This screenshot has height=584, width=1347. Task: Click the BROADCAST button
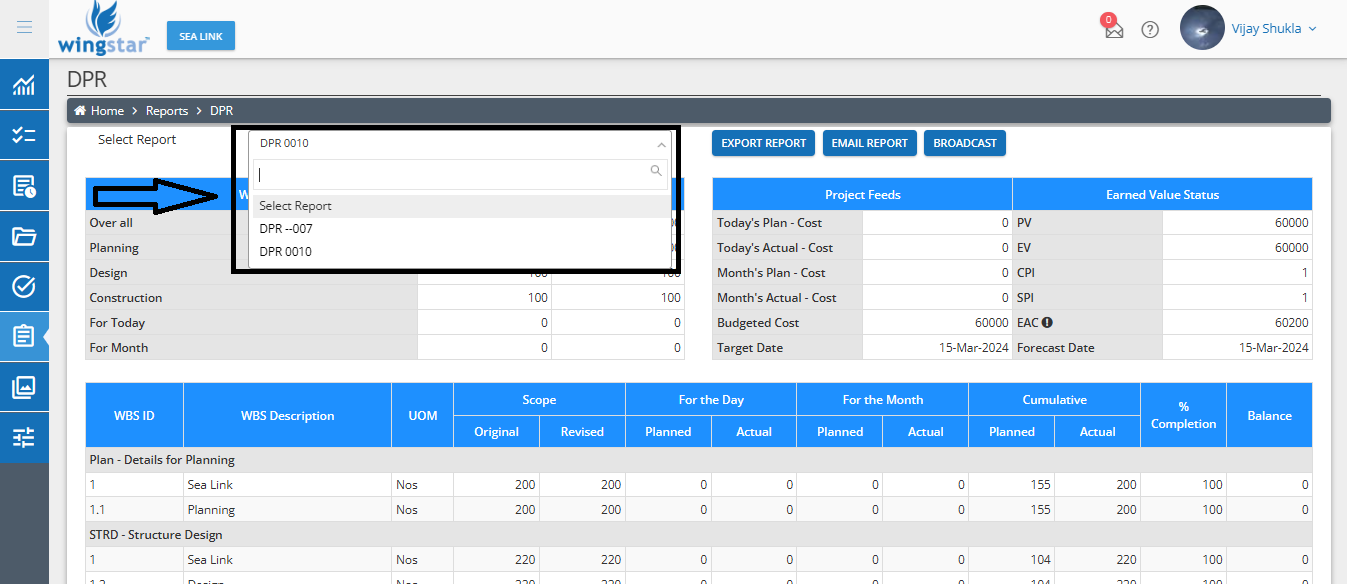pyautogui.click(x=965, y=143)
